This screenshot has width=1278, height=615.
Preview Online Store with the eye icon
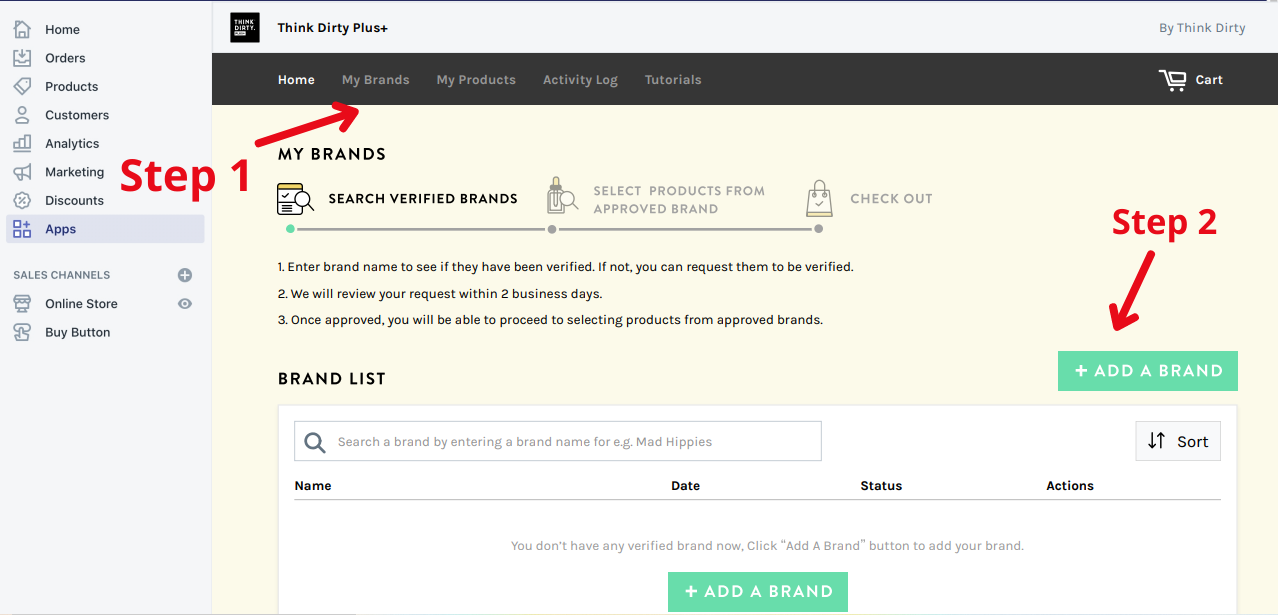point(185,304)
